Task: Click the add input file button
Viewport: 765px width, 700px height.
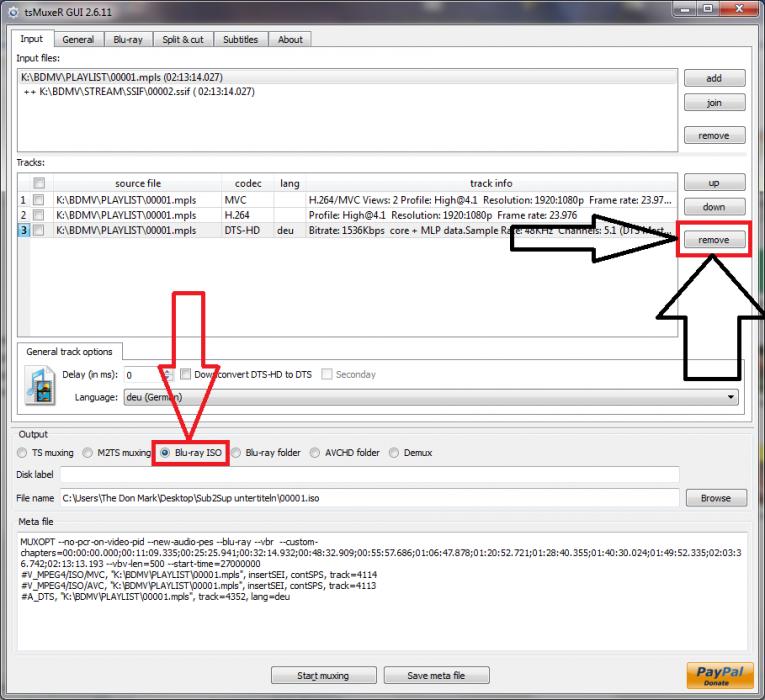Action: (x=714, y=78)
